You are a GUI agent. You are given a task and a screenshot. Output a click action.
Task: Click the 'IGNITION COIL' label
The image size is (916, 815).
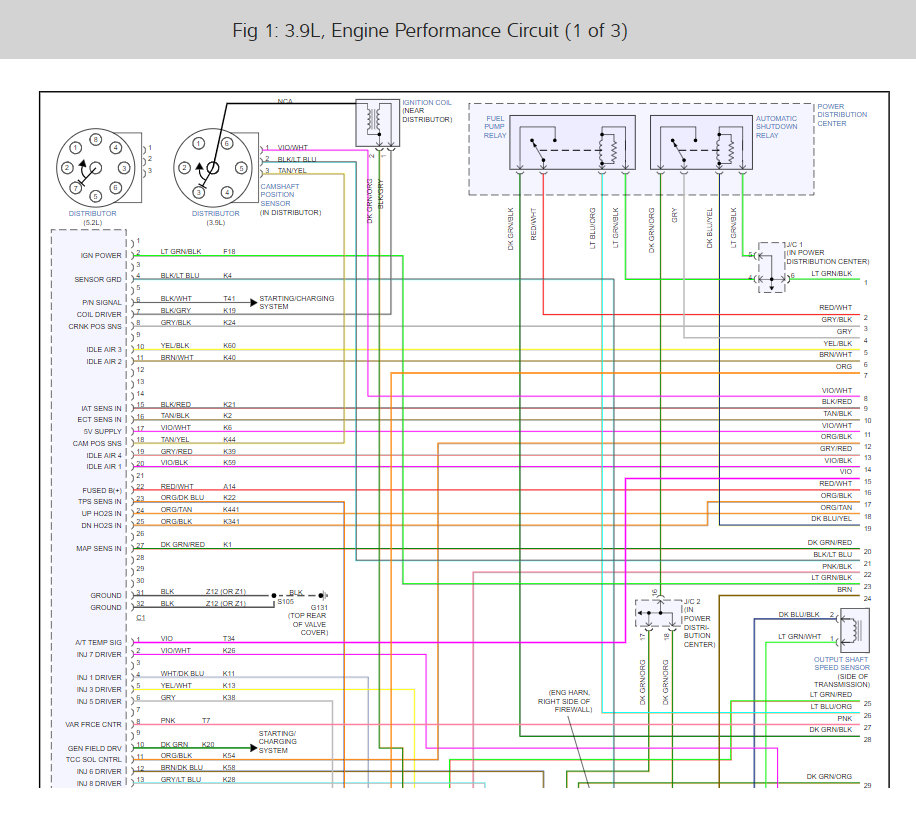pyautogui.click(x=426, y=102)
